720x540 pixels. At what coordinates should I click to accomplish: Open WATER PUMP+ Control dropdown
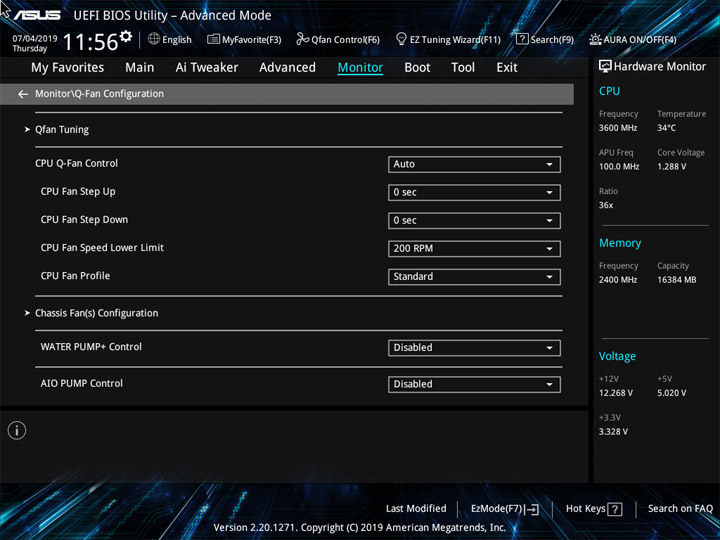tap(474, 348)
